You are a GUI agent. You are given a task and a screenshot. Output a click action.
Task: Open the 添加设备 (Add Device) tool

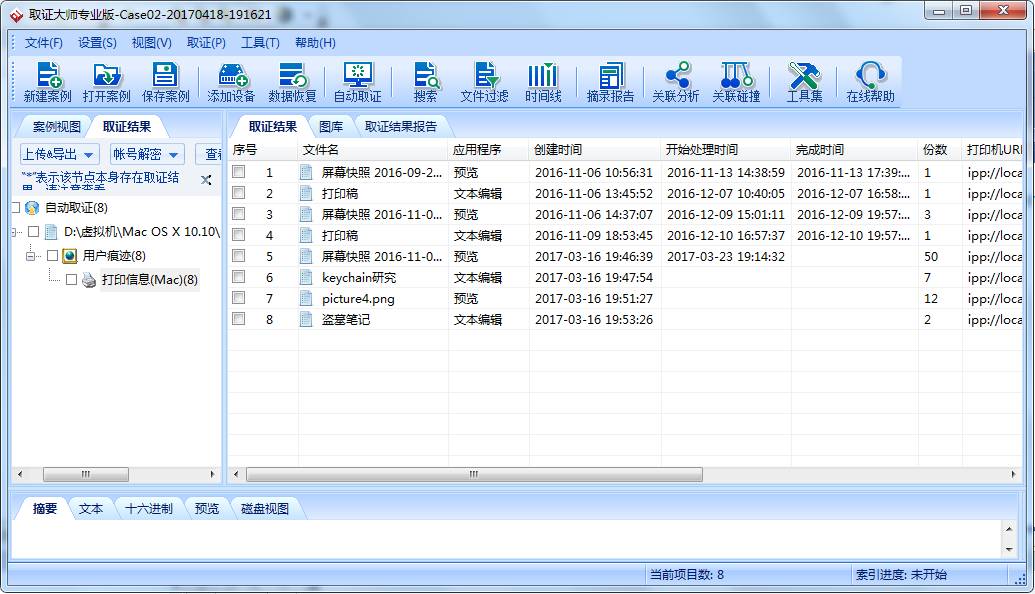point(231,82)
